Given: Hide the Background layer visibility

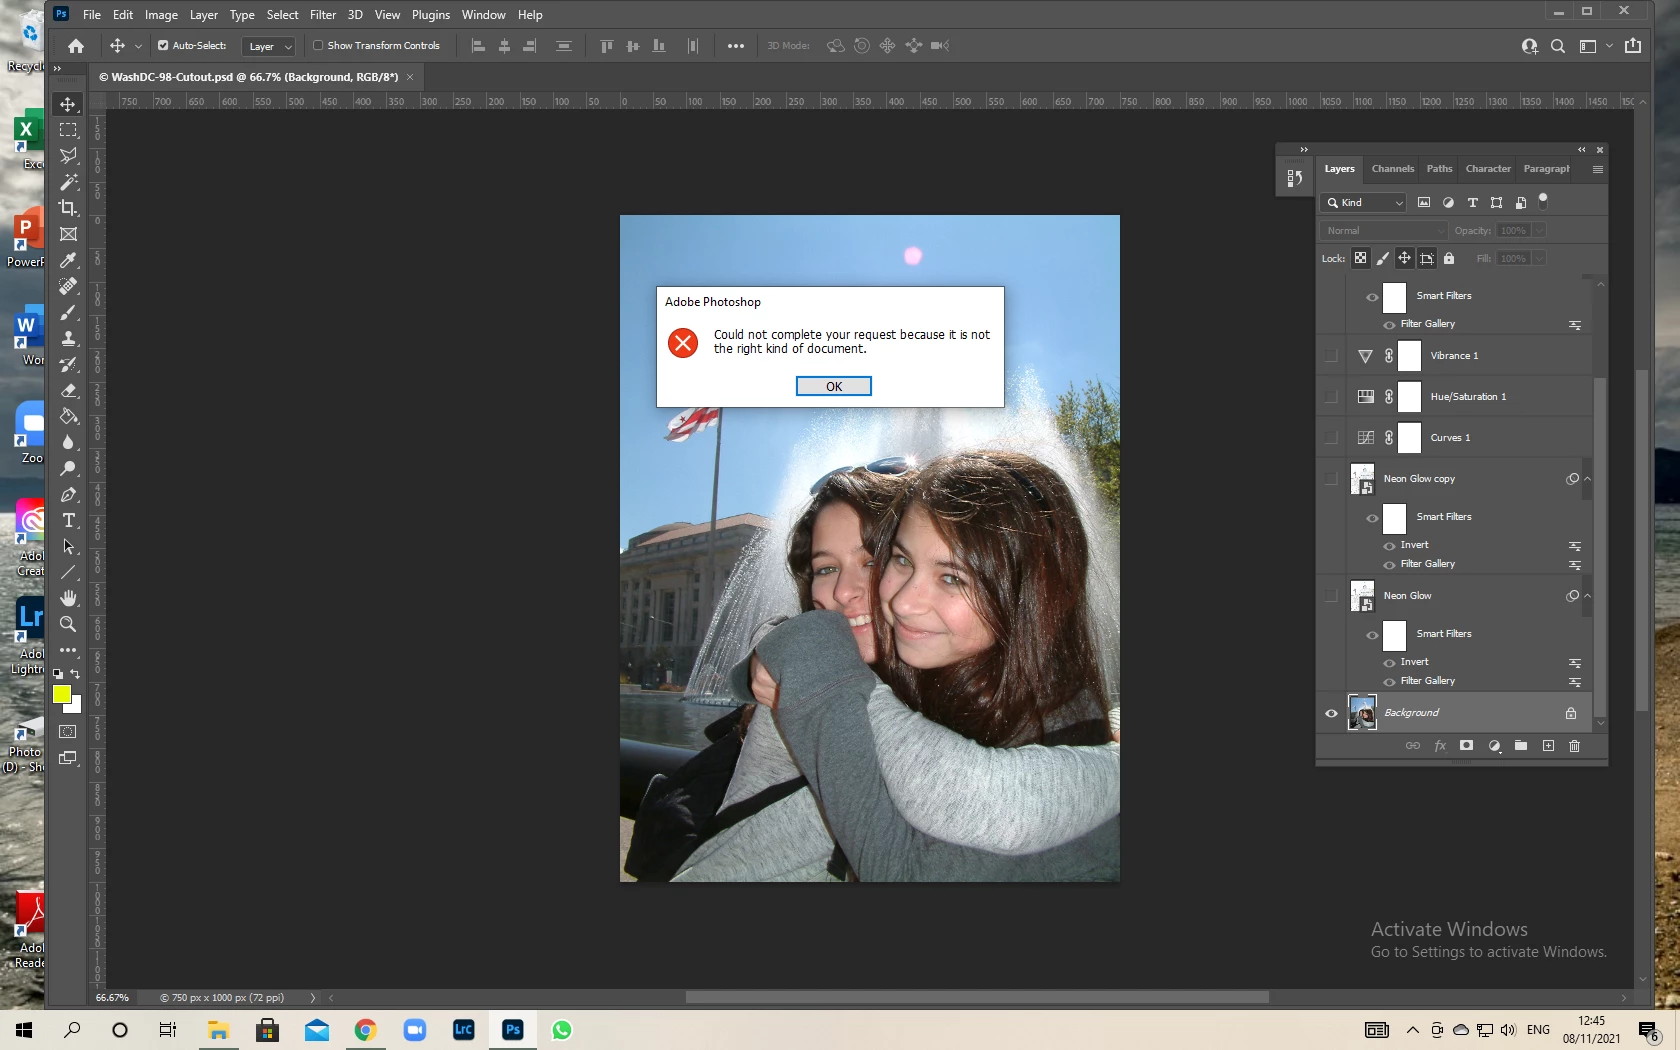Looking at the screenshot, I should click(1331, 713).
